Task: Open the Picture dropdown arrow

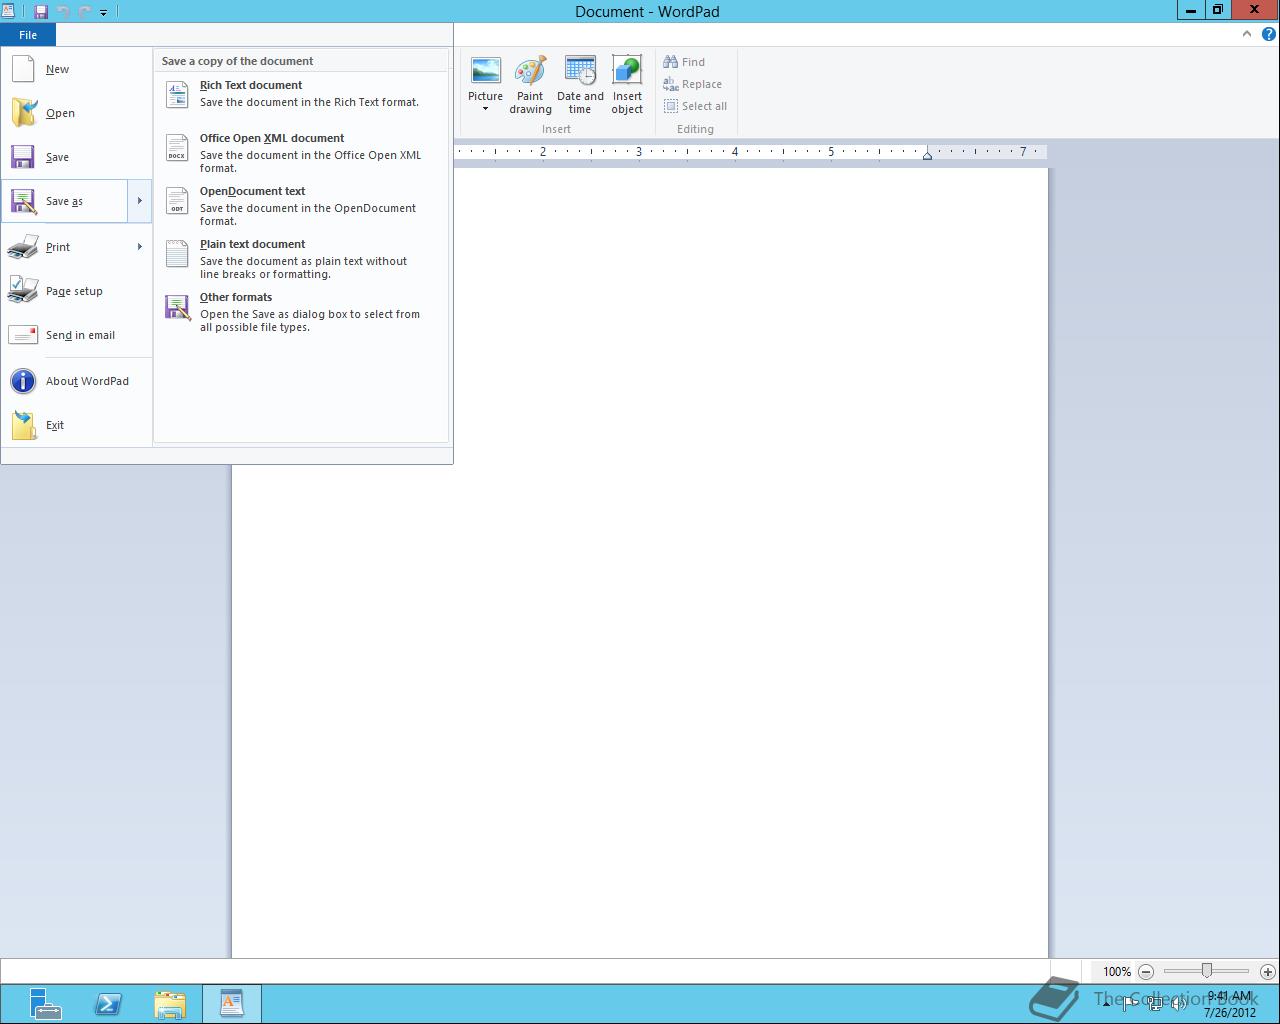Action: 486,109
